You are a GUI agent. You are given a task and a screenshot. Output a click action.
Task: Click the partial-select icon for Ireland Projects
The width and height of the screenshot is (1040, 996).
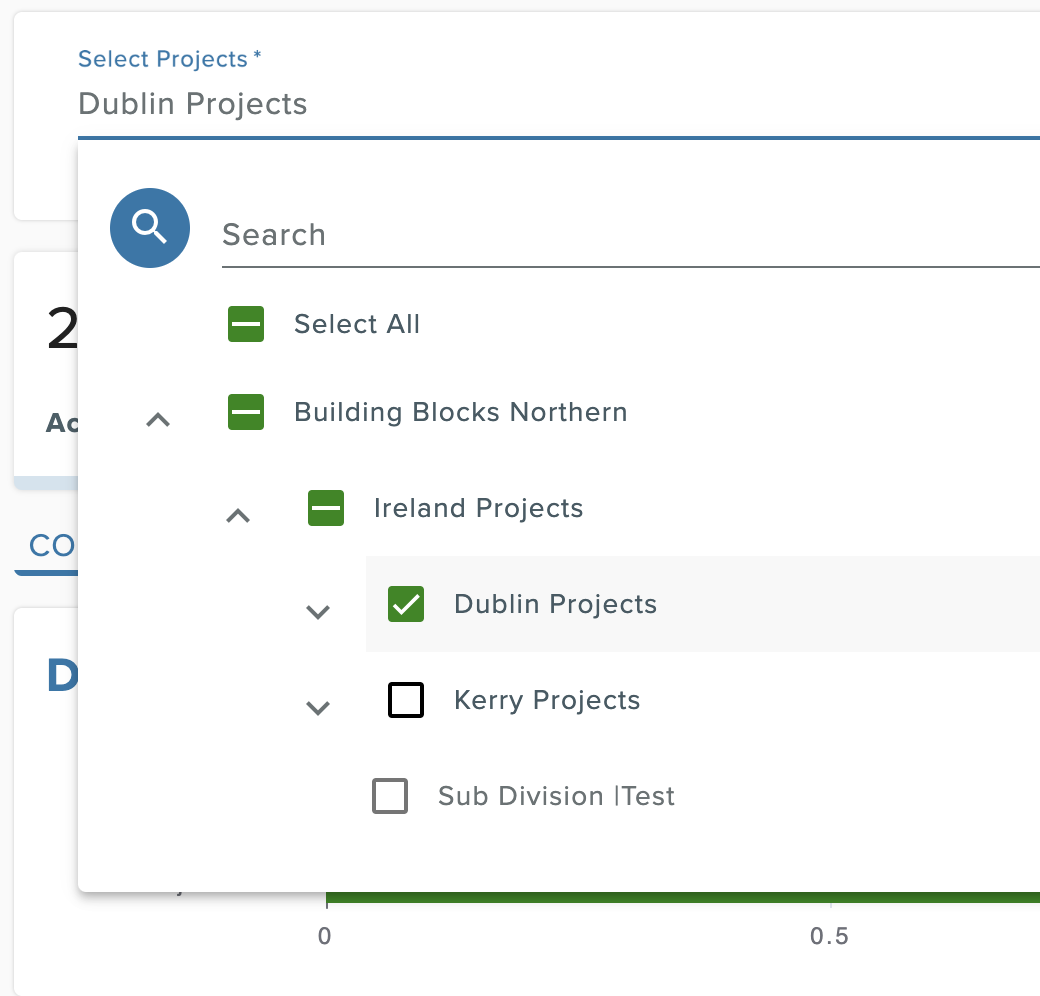(x=326, y=508)
